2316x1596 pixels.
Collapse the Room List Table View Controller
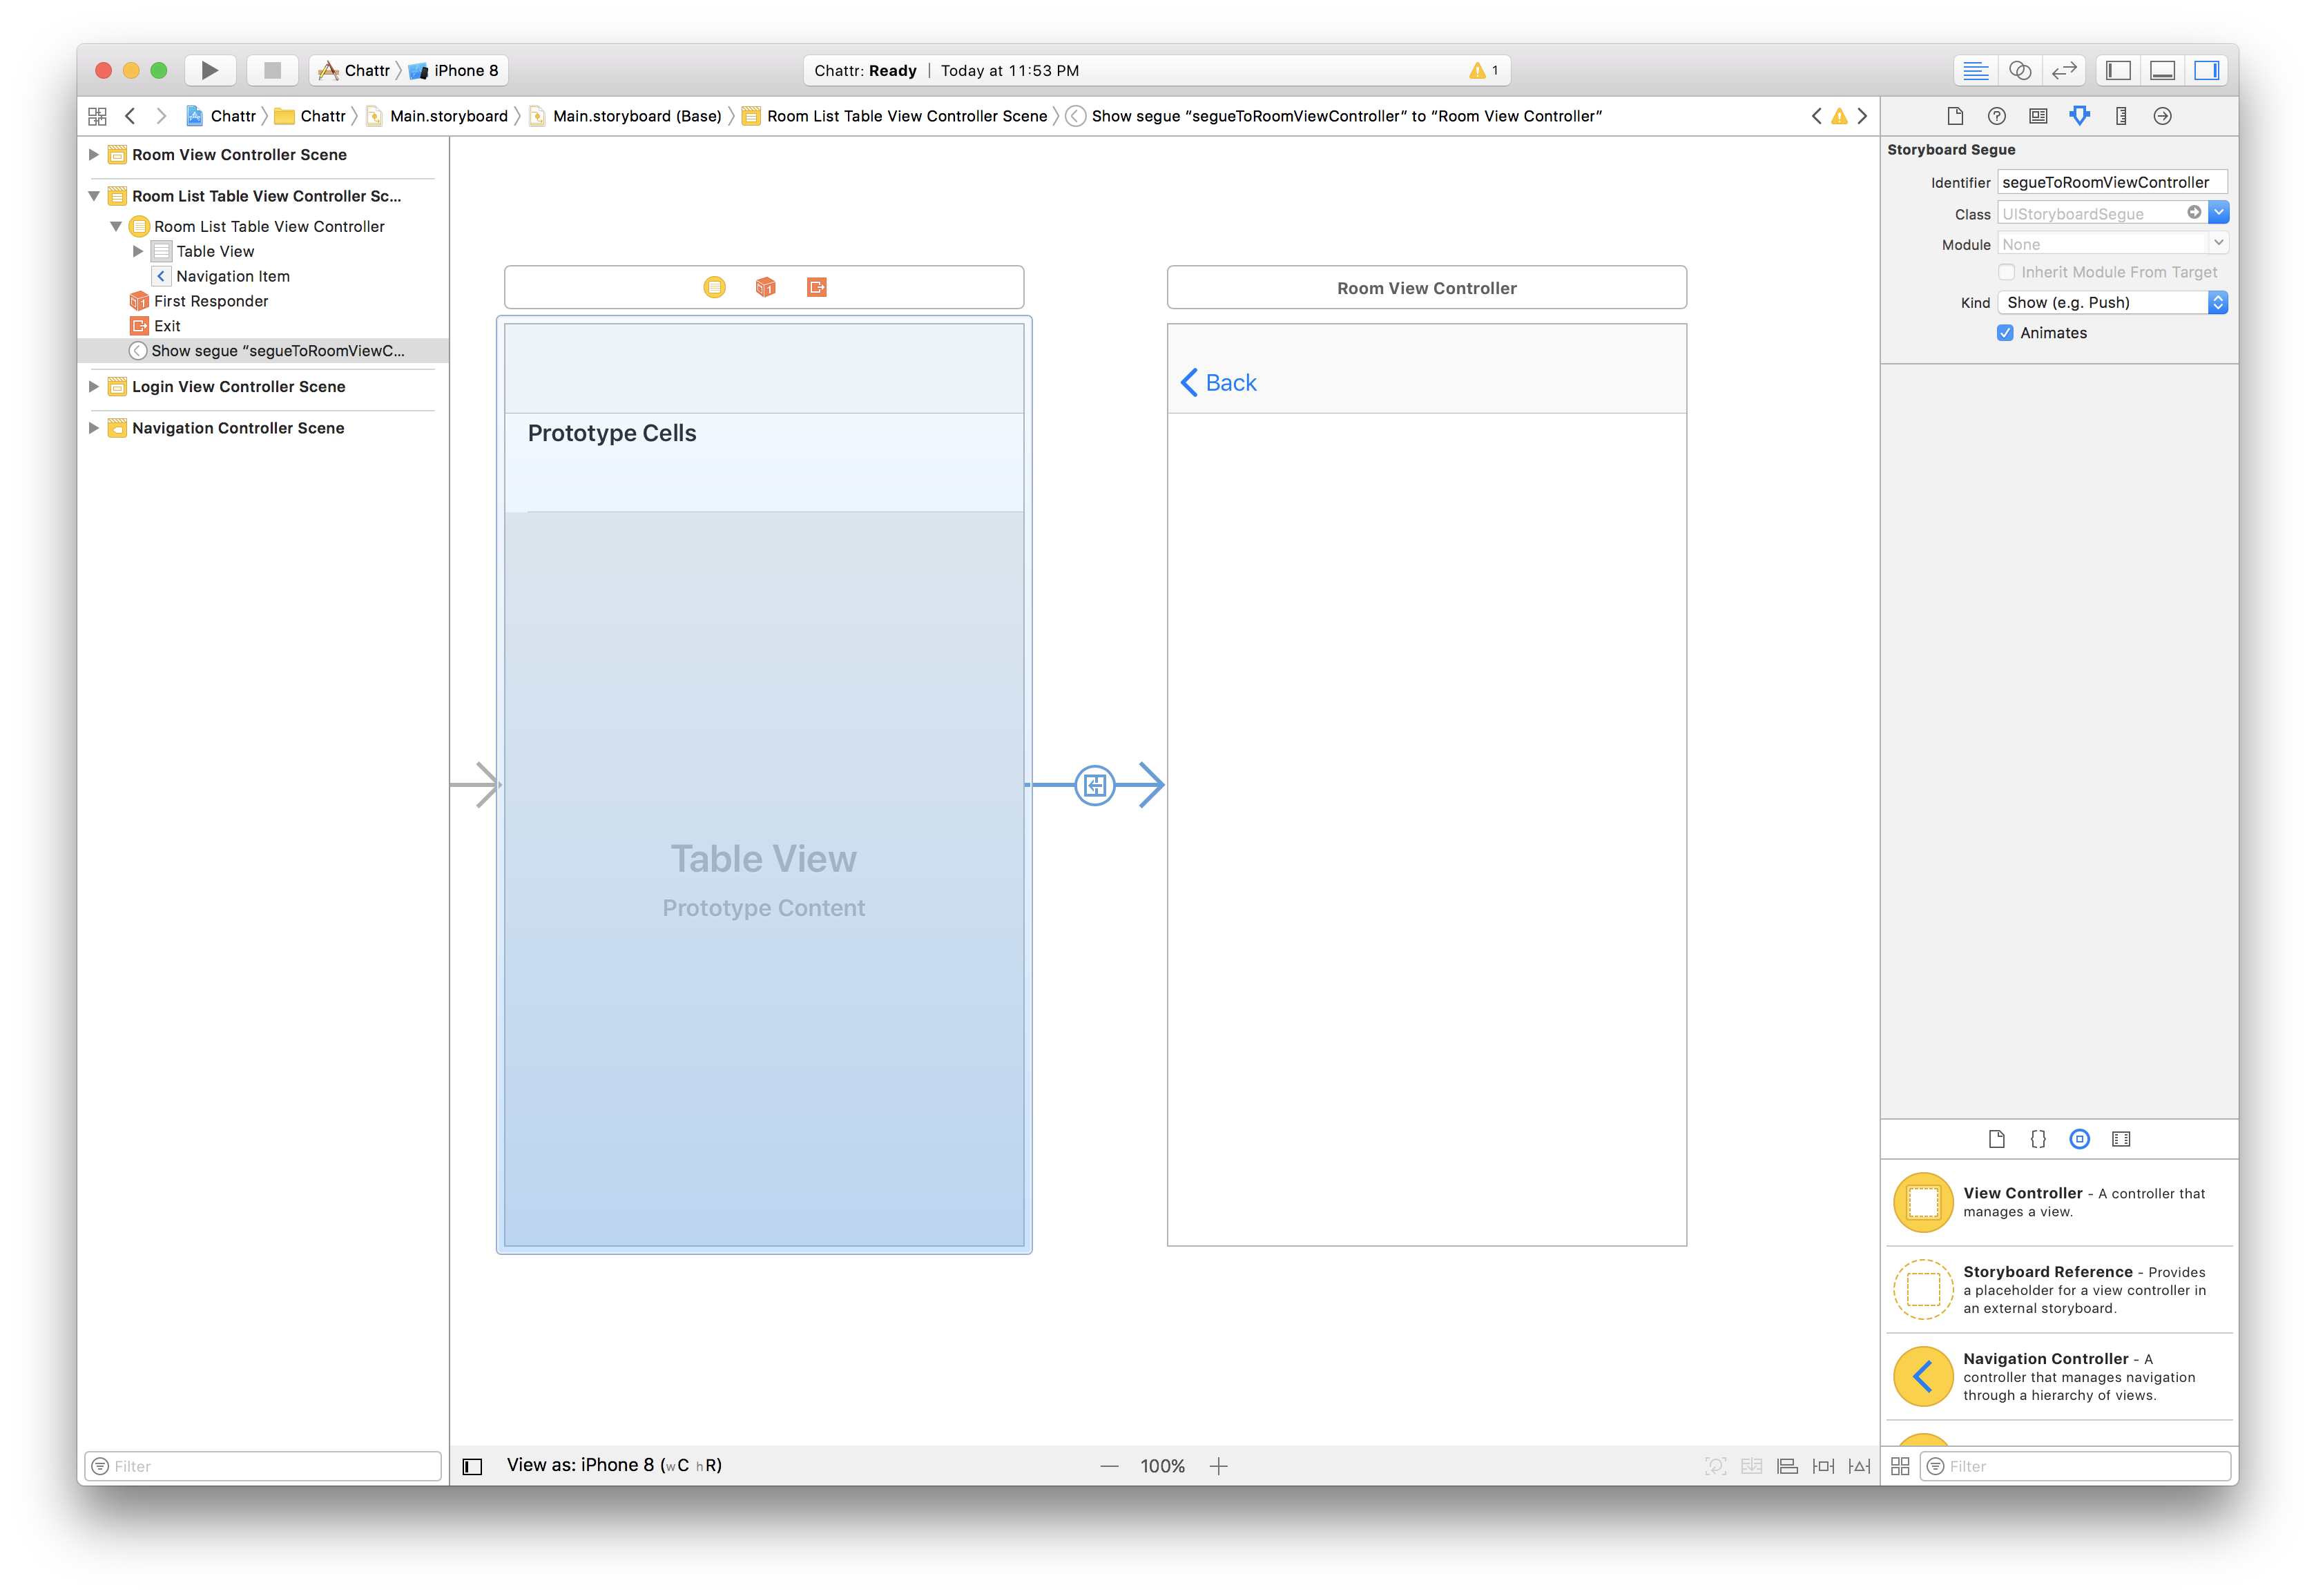[115, 226]
